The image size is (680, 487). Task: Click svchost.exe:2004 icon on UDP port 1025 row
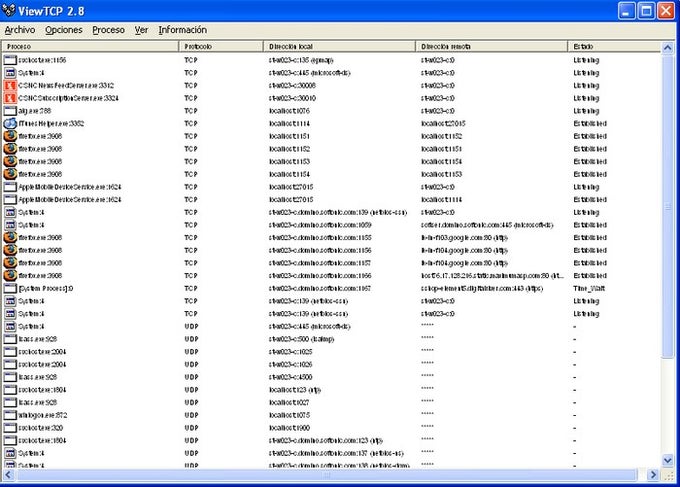point(10,352)
